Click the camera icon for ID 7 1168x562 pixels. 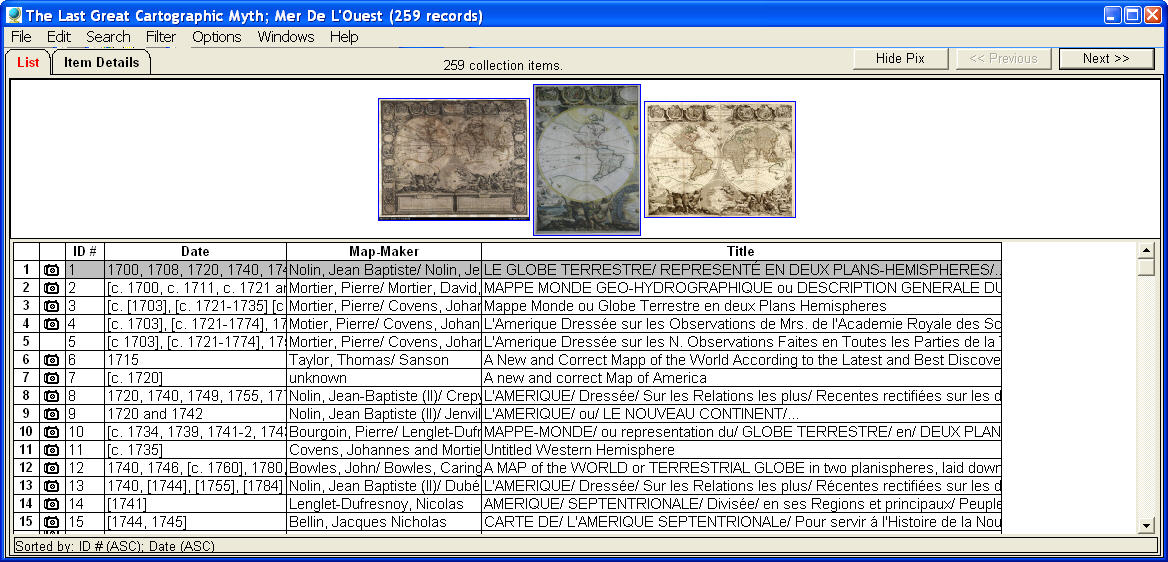click(x=52, y=378)
